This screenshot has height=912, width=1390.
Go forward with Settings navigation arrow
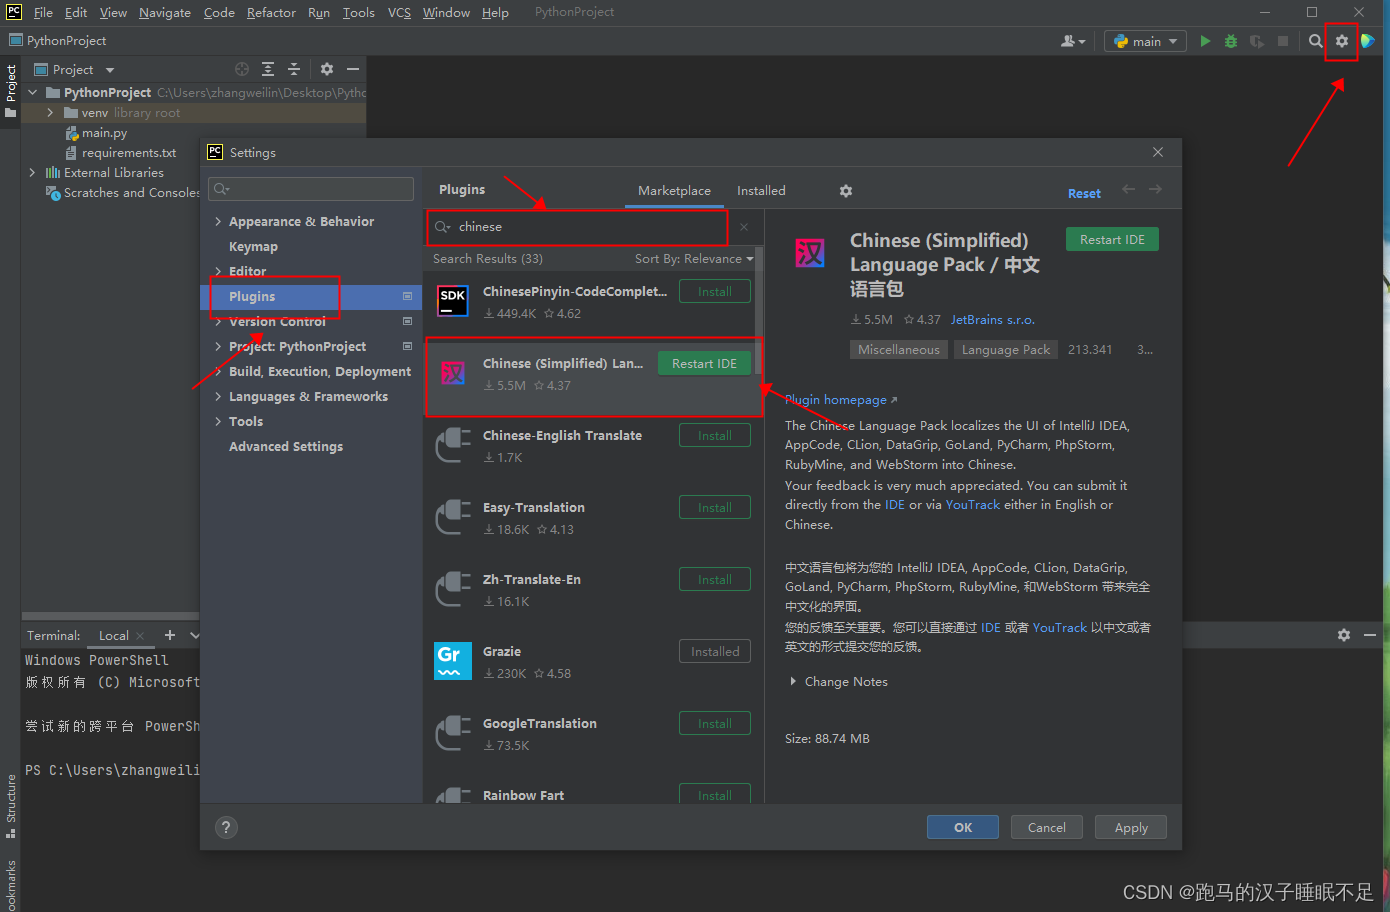click(1155, 189)
